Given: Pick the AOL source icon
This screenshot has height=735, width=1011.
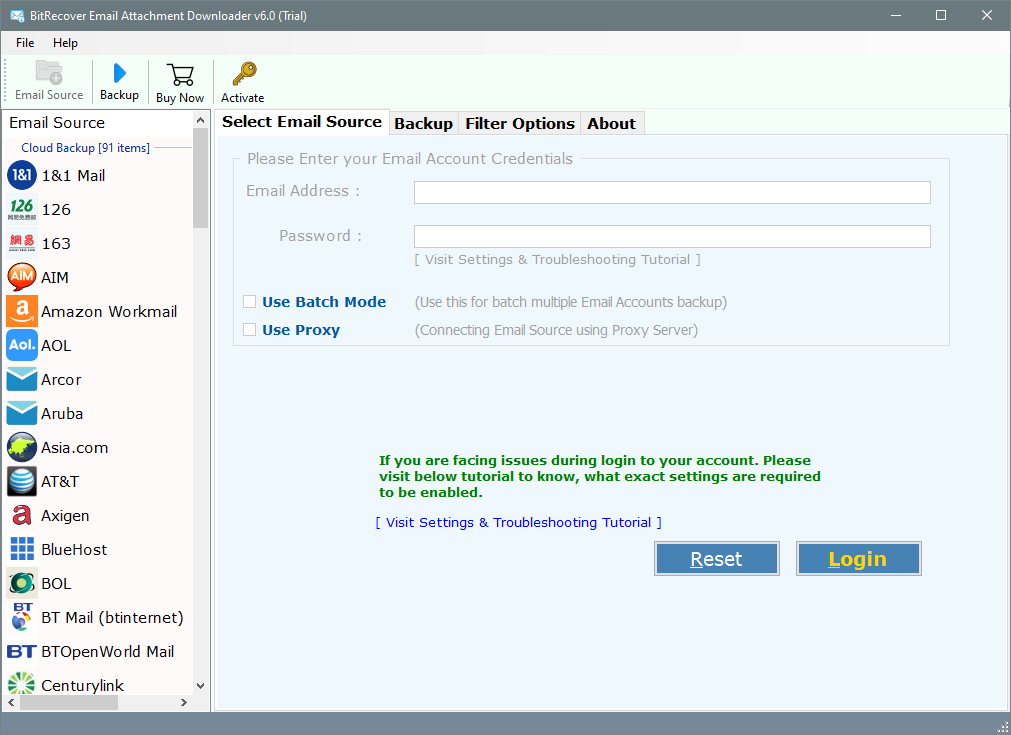Looking at the screenshot, I should click(22, 346).
